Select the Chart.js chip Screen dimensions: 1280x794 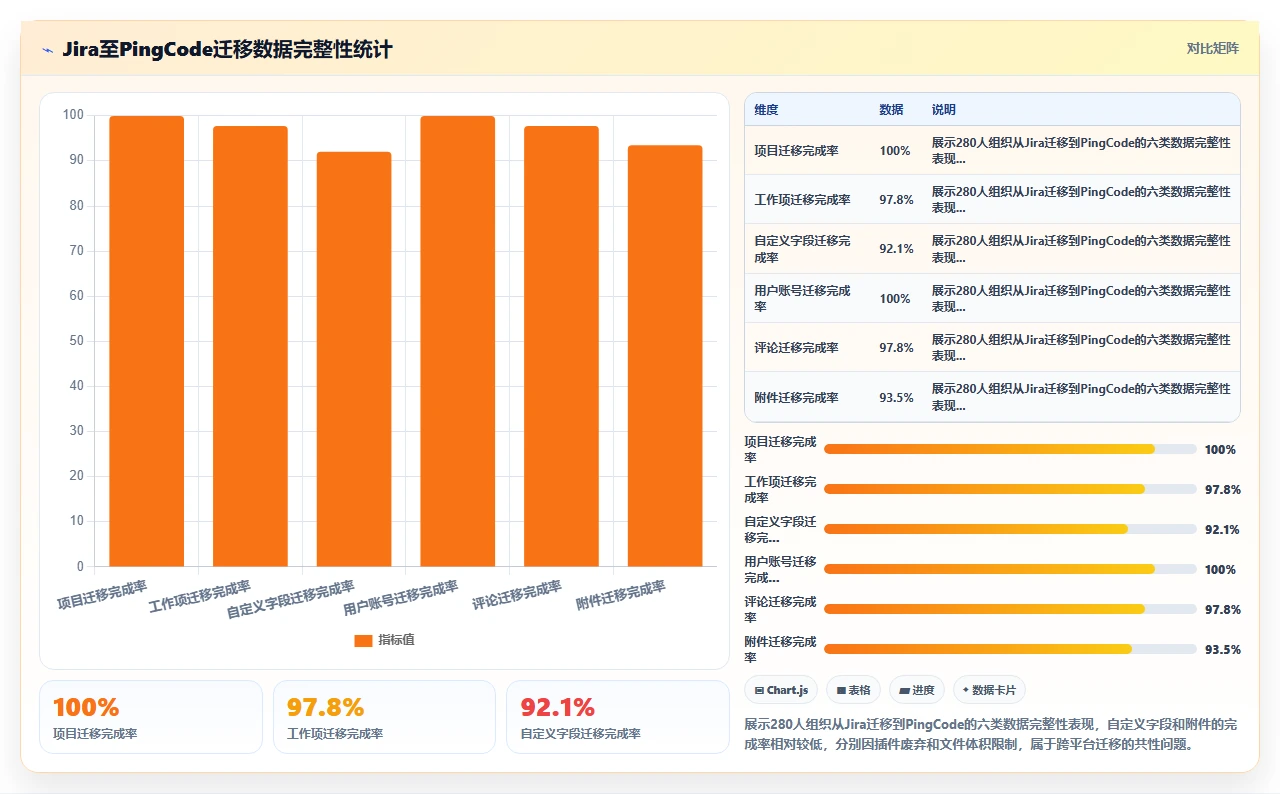pos(781,690)
